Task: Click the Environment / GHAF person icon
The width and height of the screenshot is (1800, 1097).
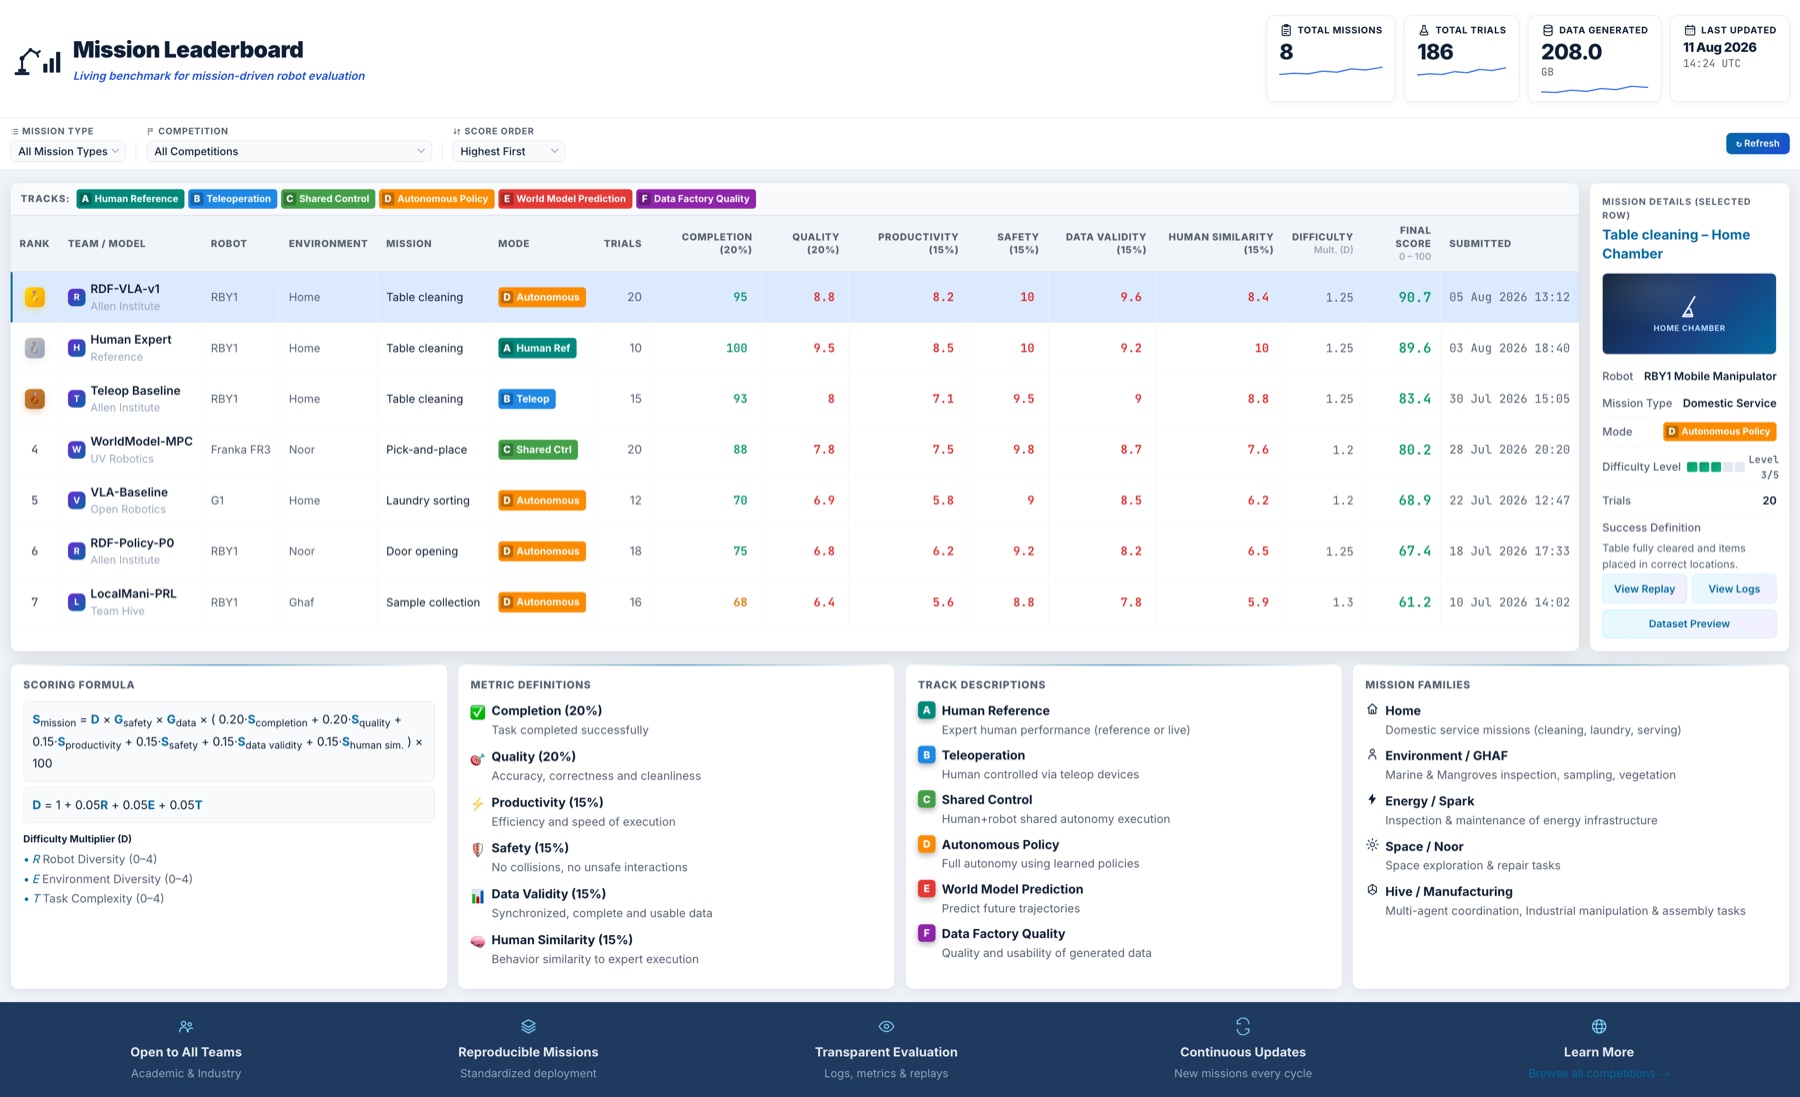Action: [1372, 754]
